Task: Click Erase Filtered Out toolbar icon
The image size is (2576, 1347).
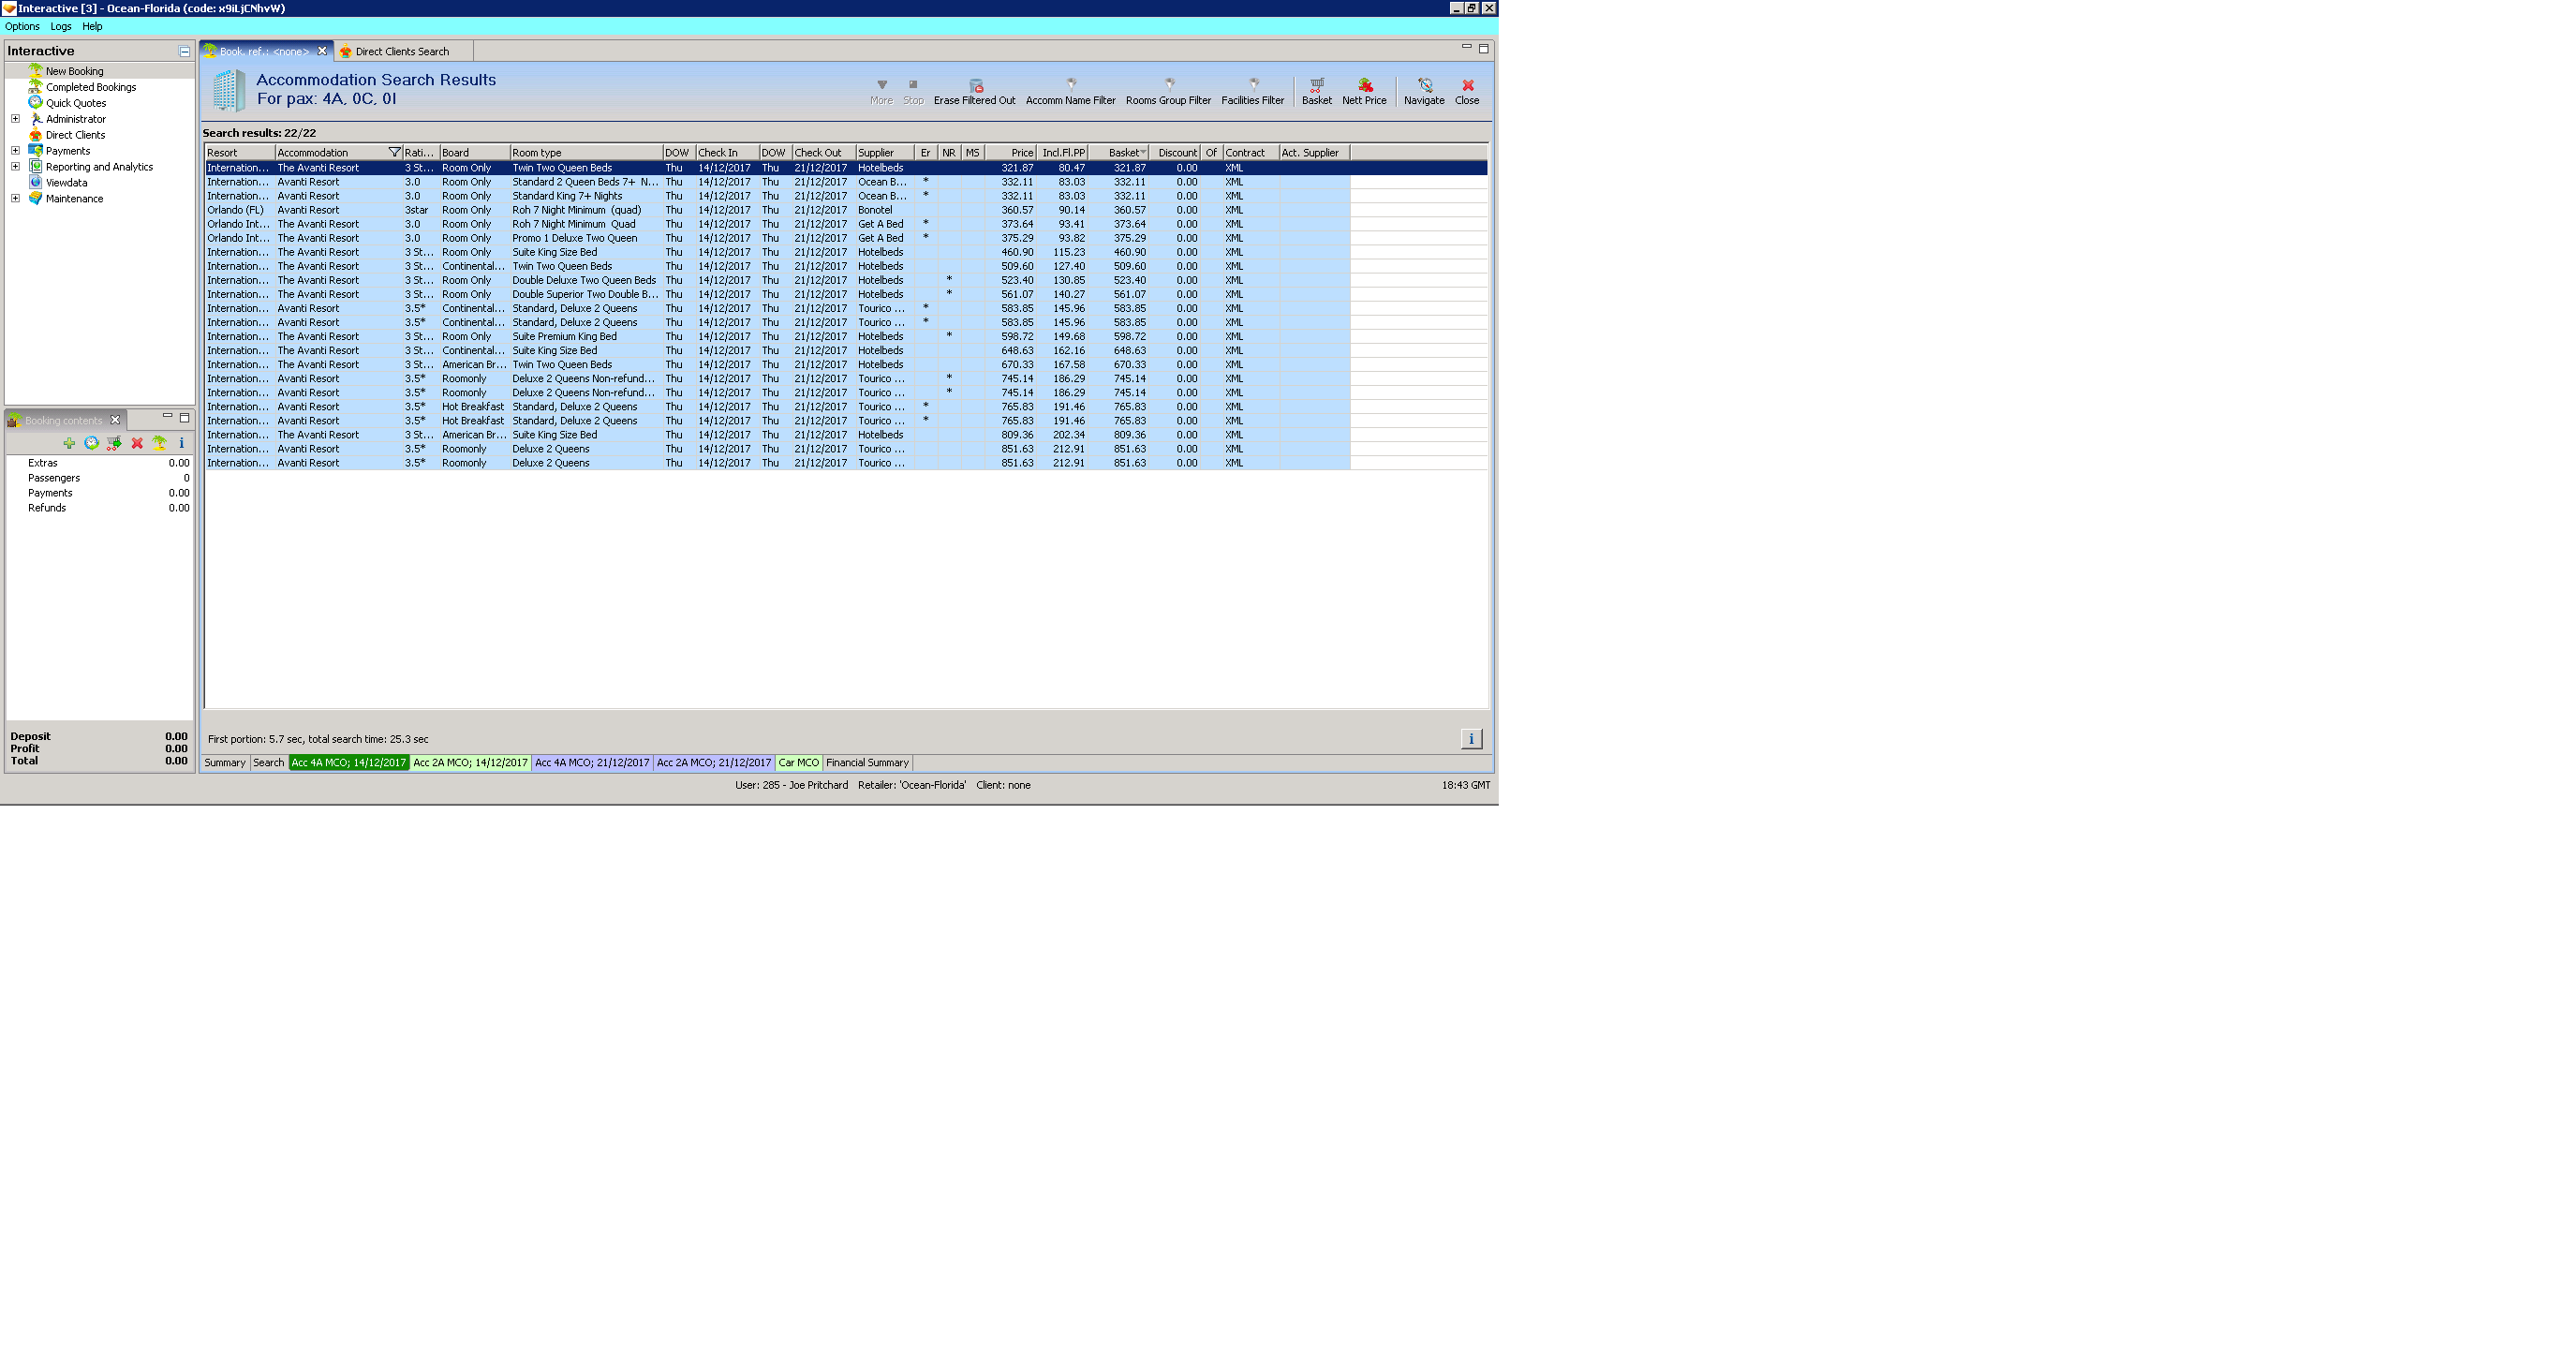Action: coord(974,91)
